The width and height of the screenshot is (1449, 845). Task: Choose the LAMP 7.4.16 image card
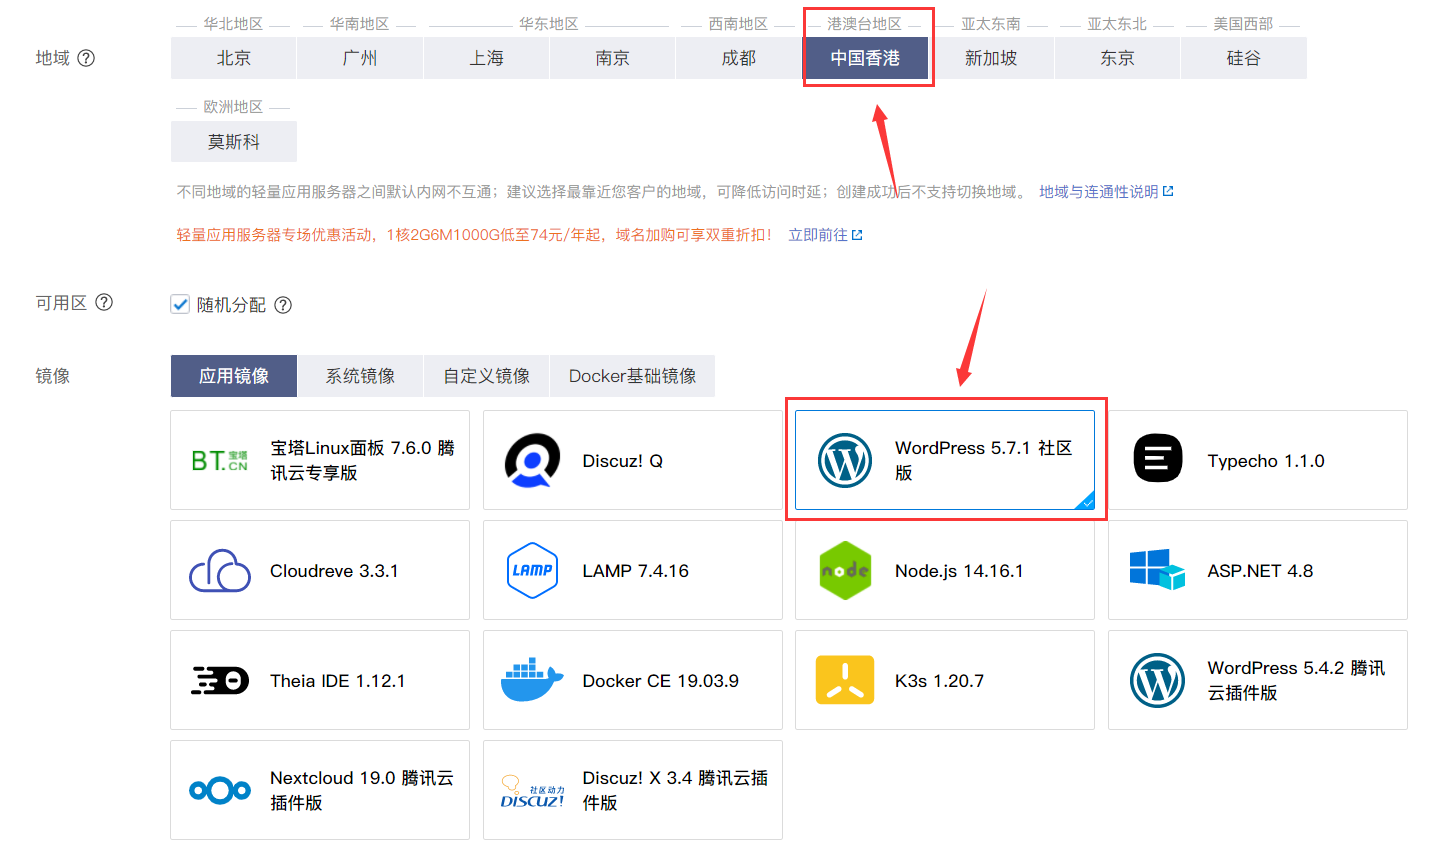(632, 570)
